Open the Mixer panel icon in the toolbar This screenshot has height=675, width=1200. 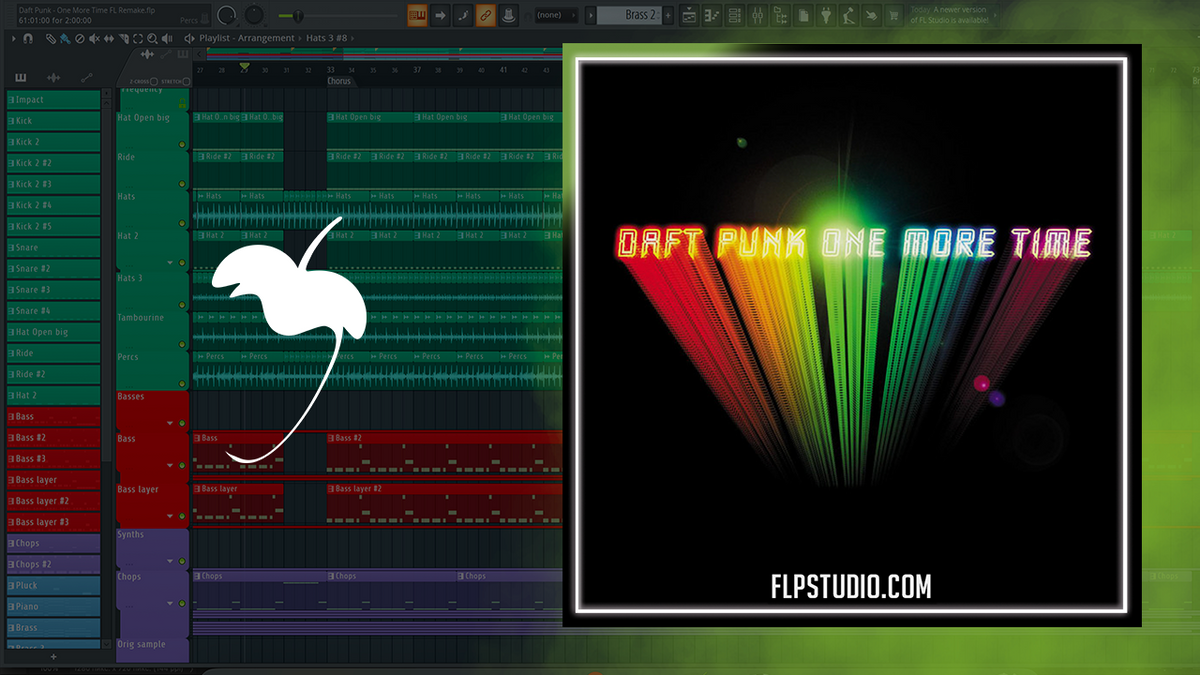click(x=757, y=15)
